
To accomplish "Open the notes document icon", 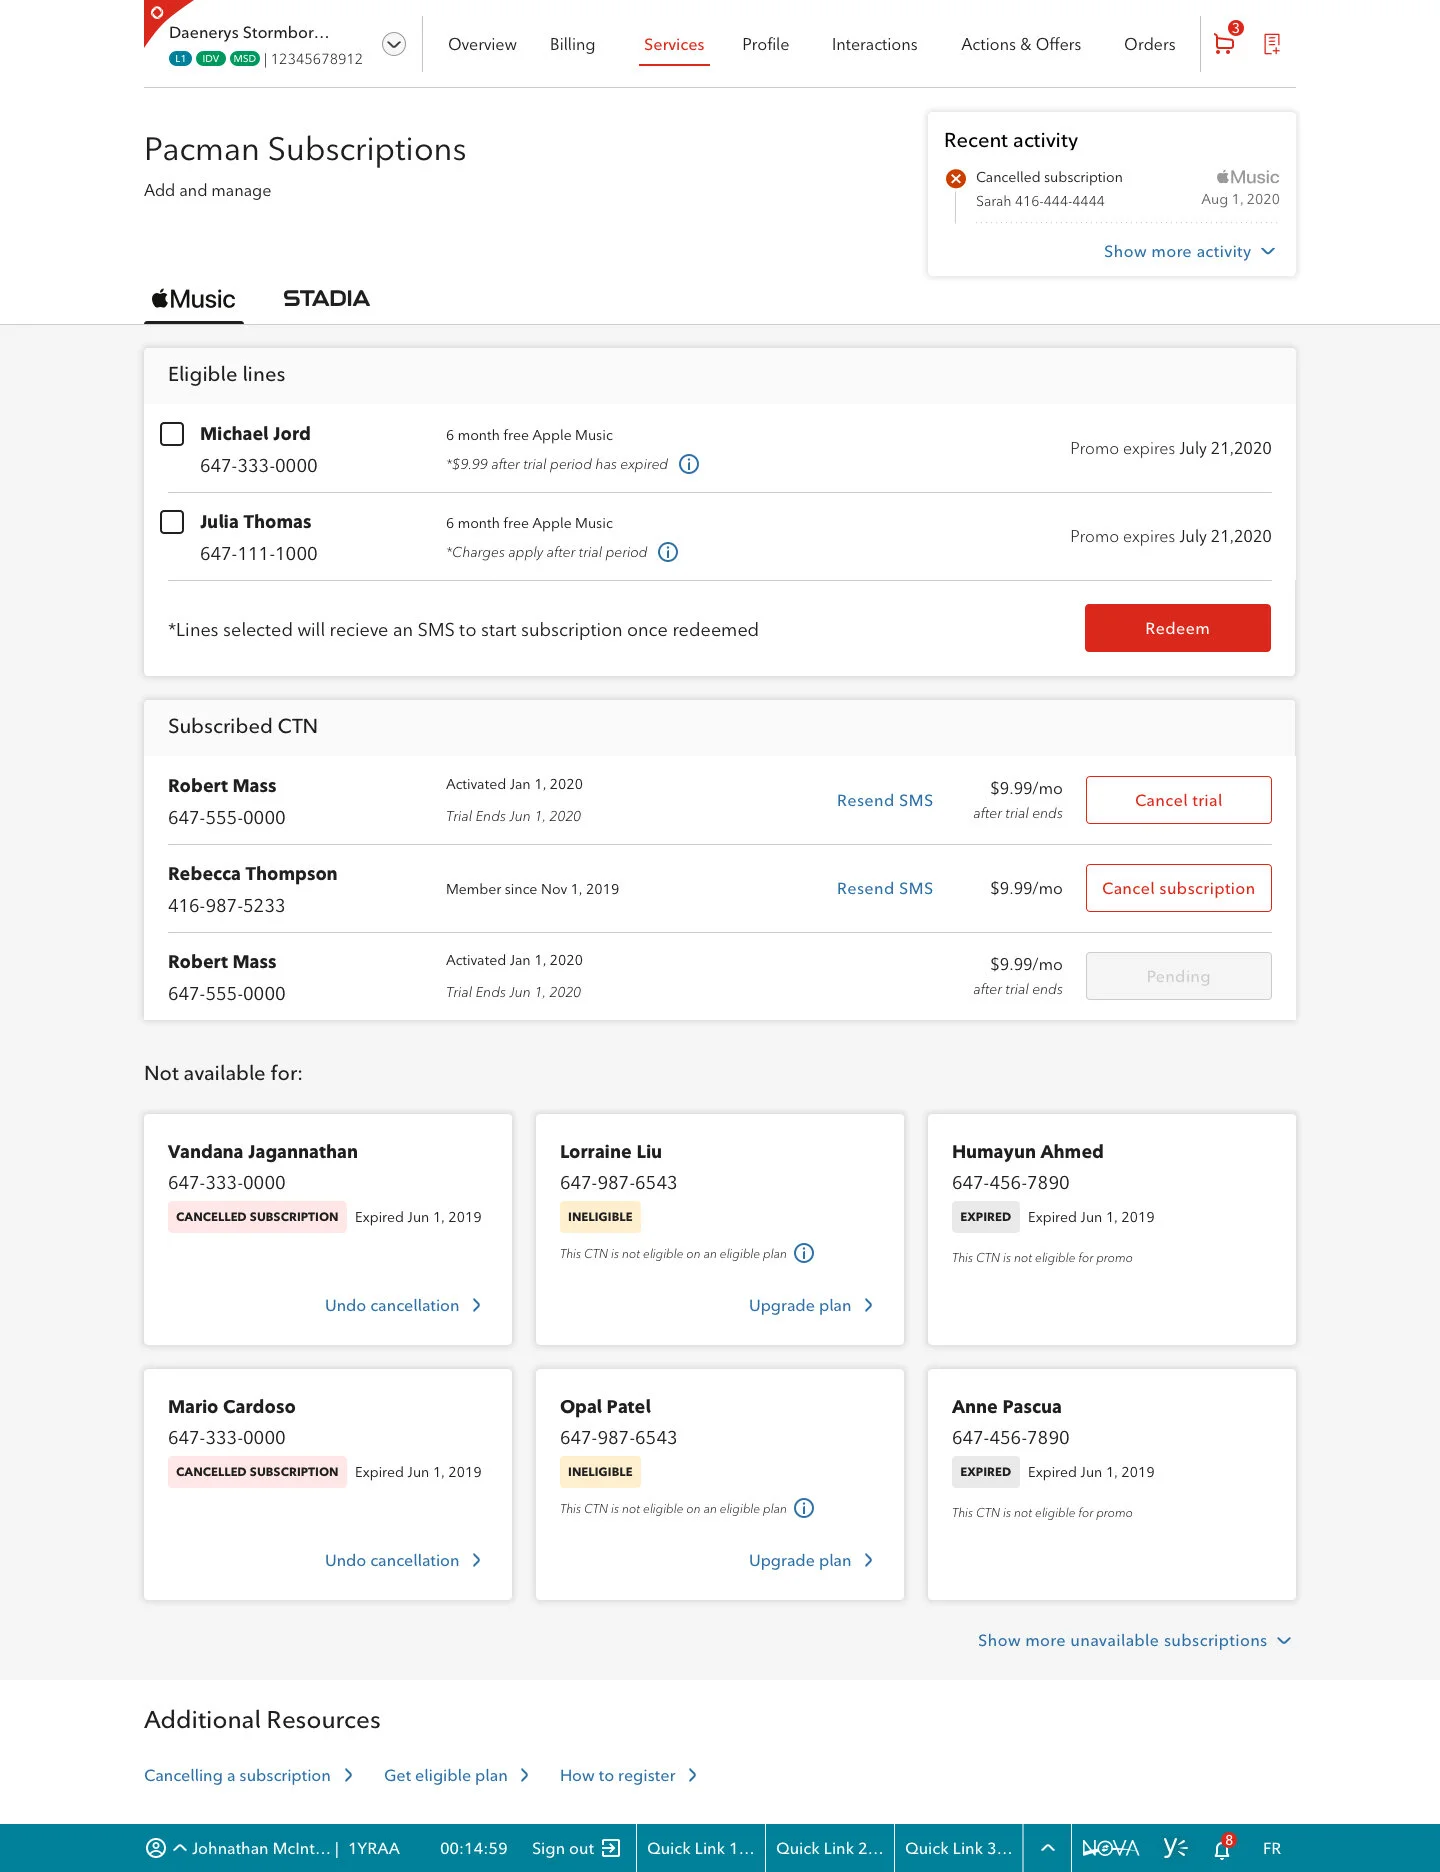I will [1272, 44].
